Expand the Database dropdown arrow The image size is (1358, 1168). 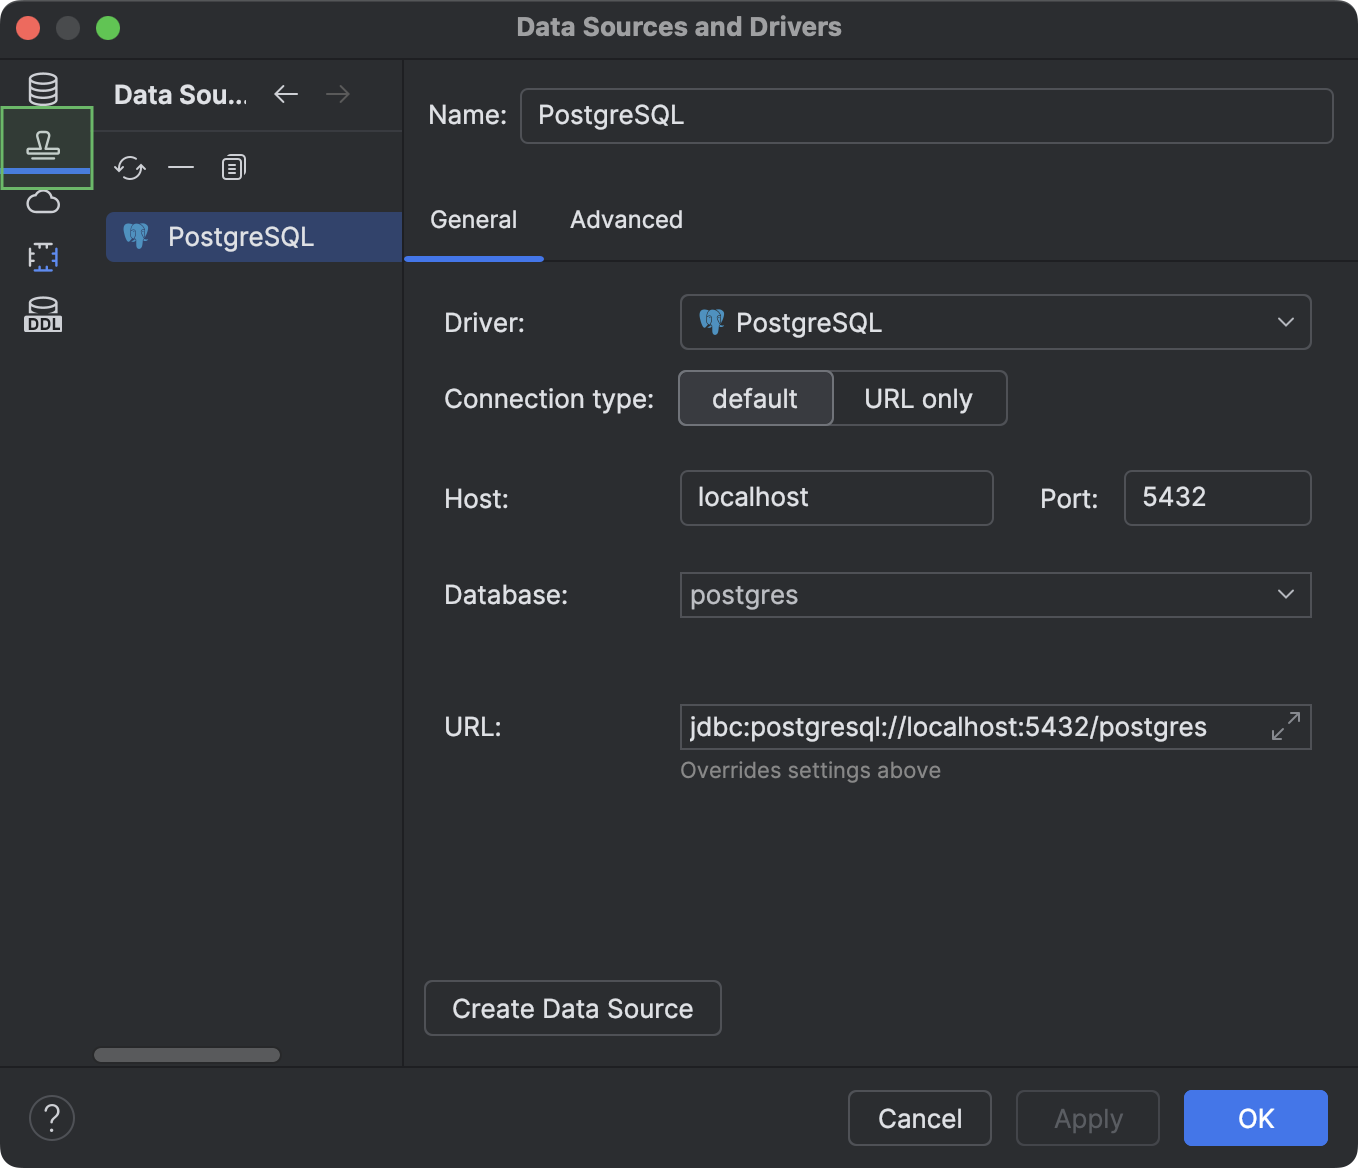click(1286, 595)
